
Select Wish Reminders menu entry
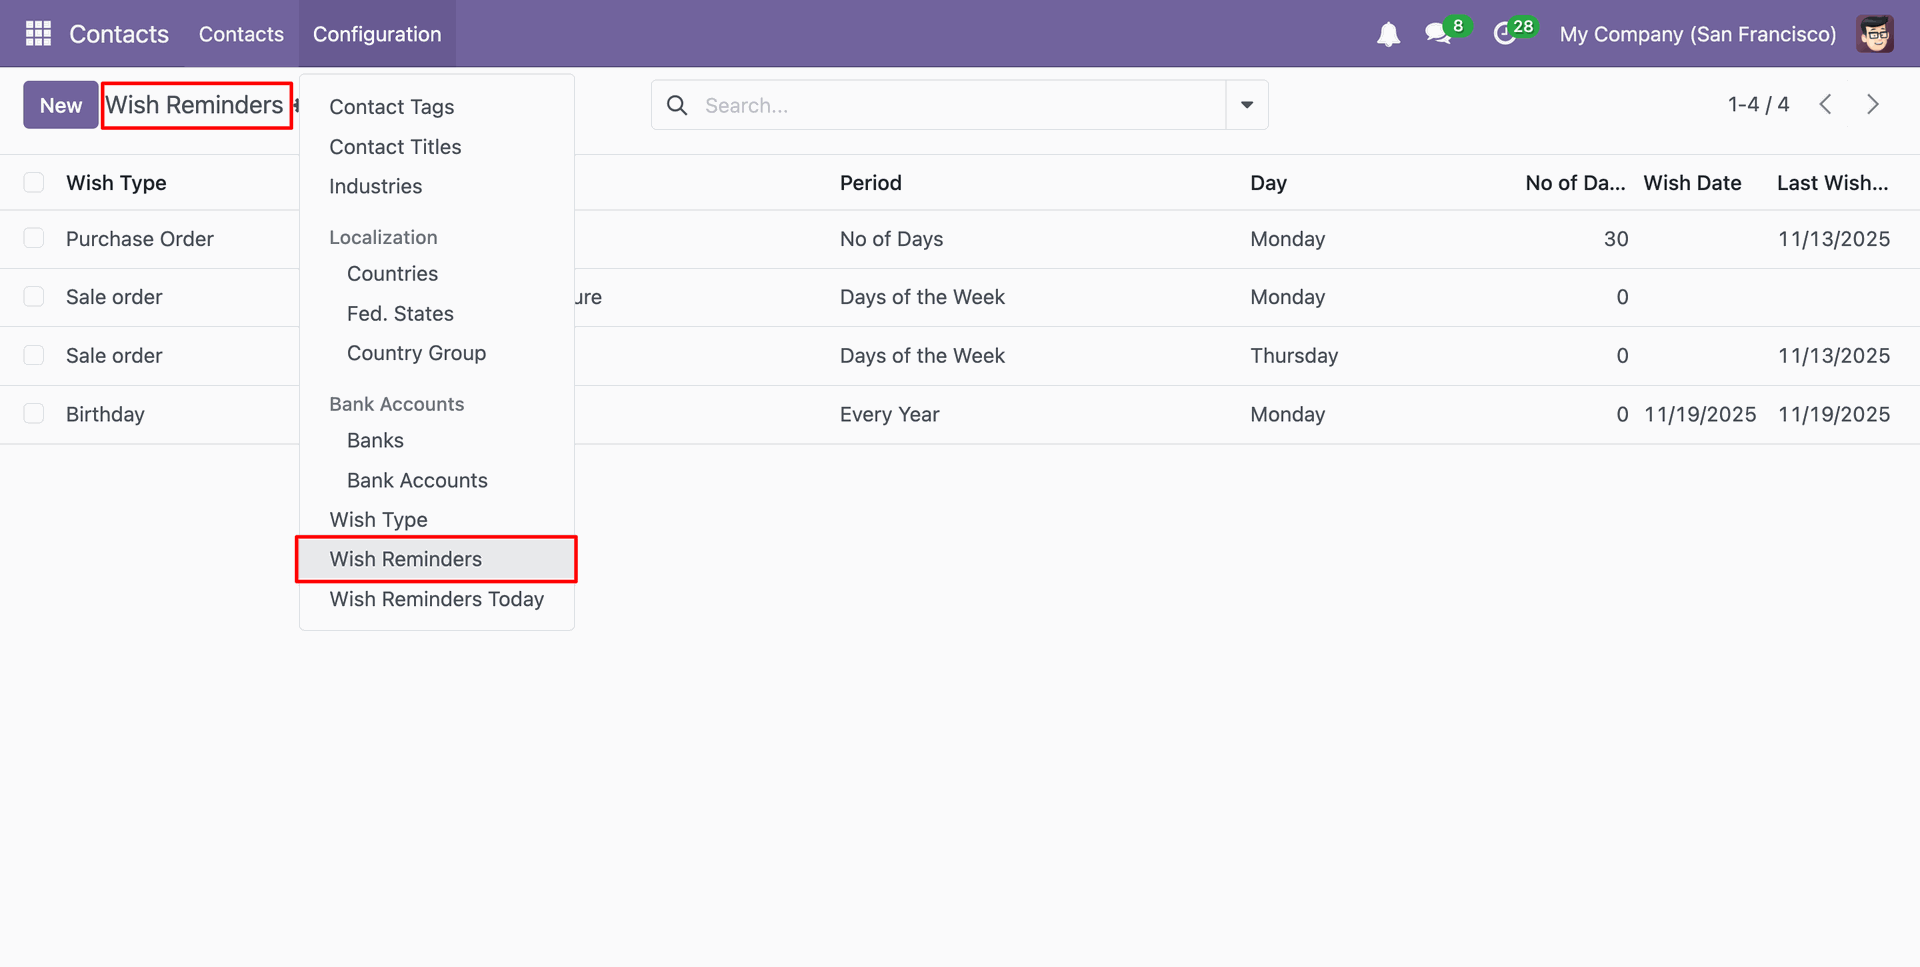tap(437, 559)
